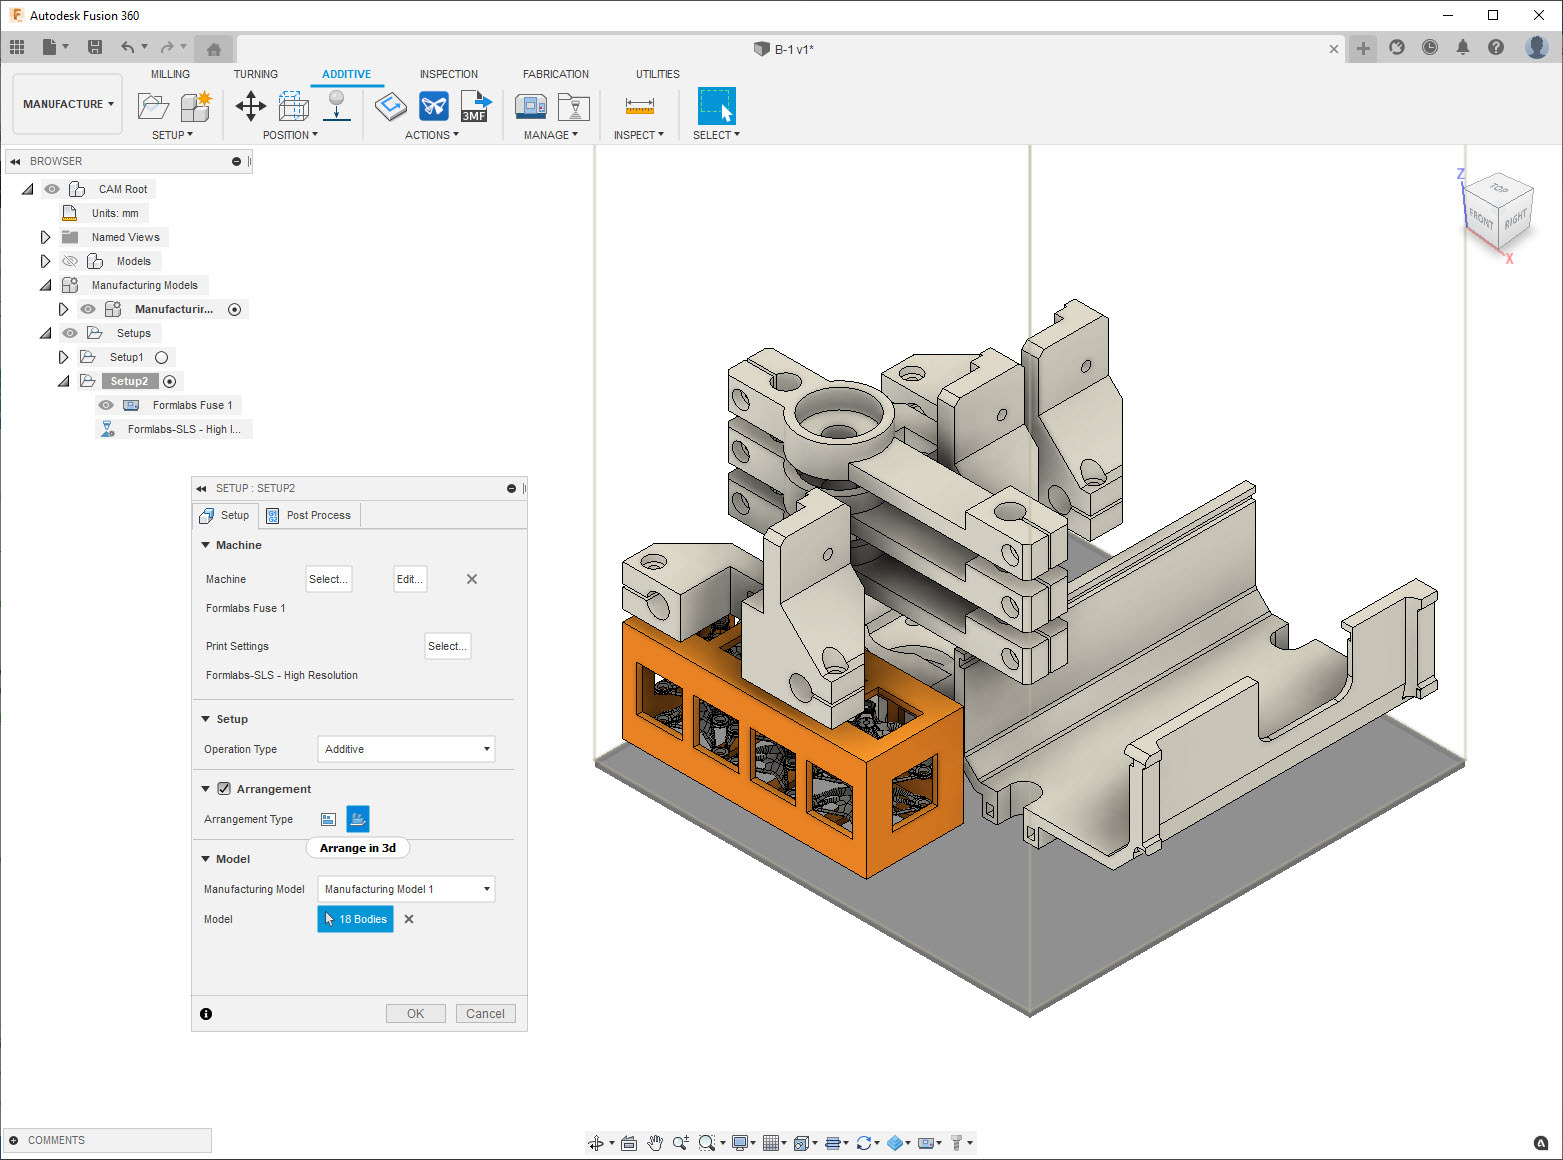Screen dimensions: 1563x1160
Task: Confirm the setup with OK
Action: tap(416, 1013)
